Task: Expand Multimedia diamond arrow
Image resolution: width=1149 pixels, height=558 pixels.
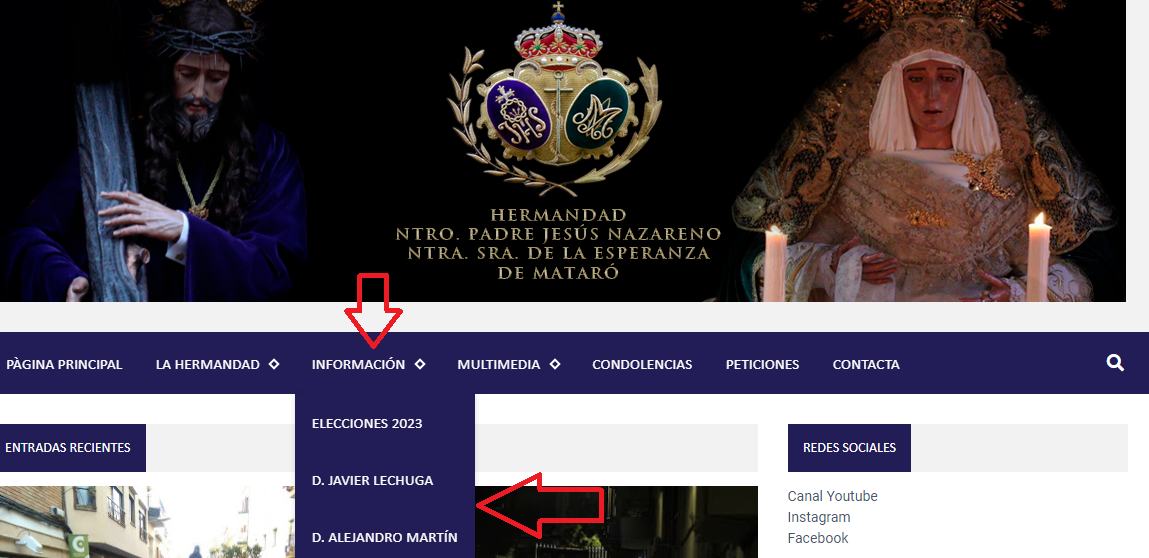Action: [555, 364]
